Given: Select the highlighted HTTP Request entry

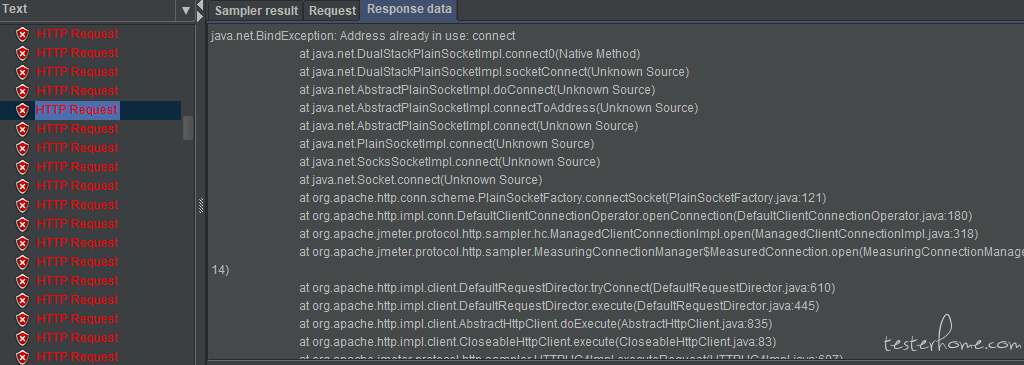Looking at the screenshot, I should pyautogui.click(x=77, y=110).
